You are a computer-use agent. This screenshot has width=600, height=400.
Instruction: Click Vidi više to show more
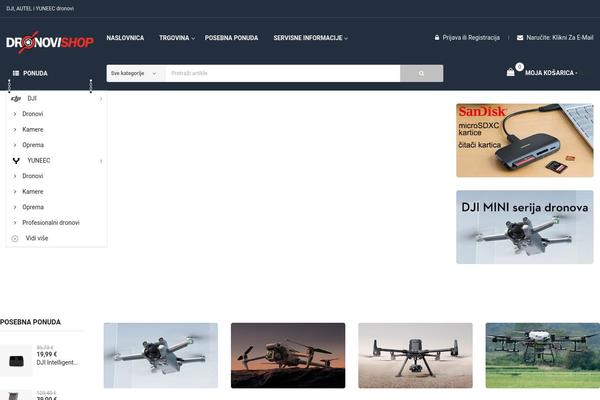coord(37,238)
